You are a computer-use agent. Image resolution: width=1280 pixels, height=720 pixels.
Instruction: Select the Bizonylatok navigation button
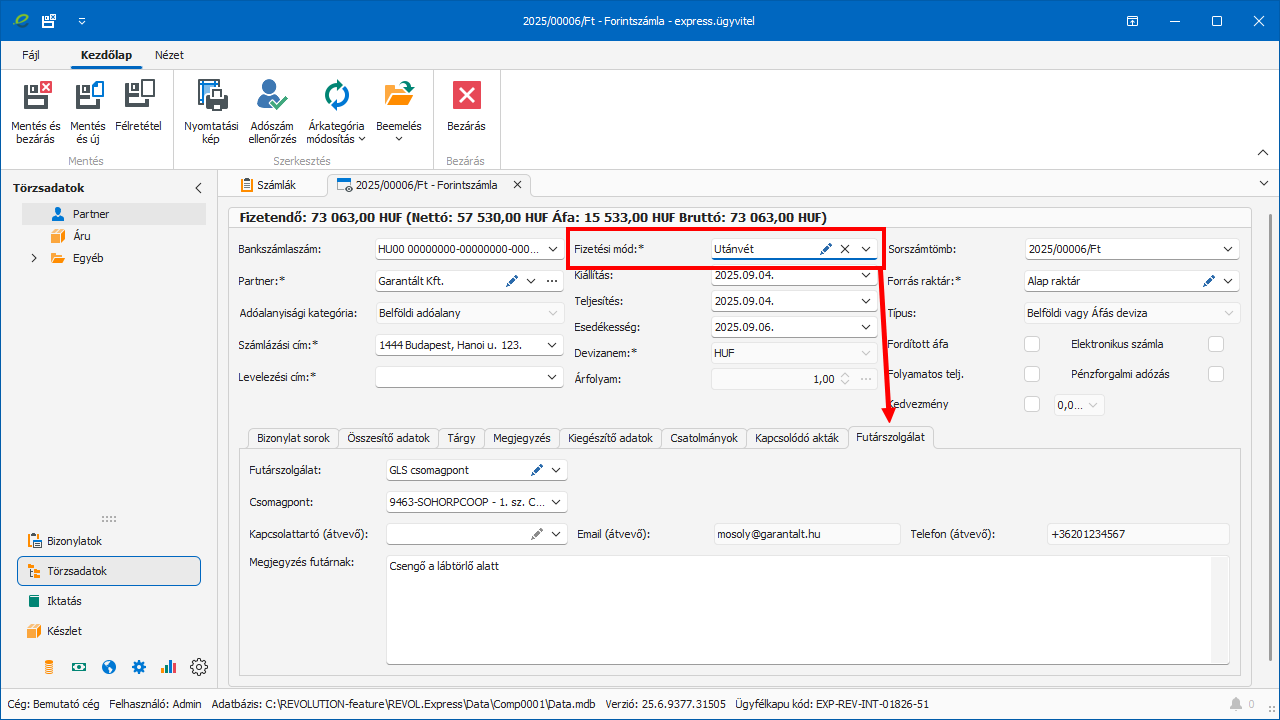[x=73, y=541]
